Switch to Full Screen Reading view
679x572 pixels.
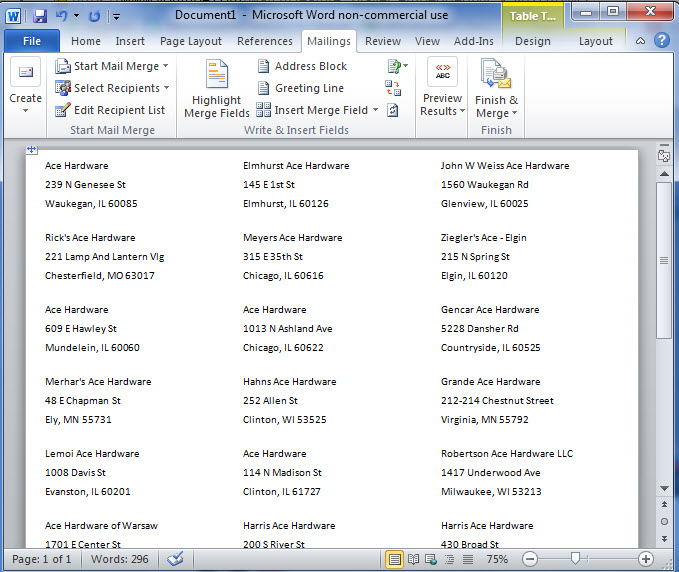click(x=414, y=559)
